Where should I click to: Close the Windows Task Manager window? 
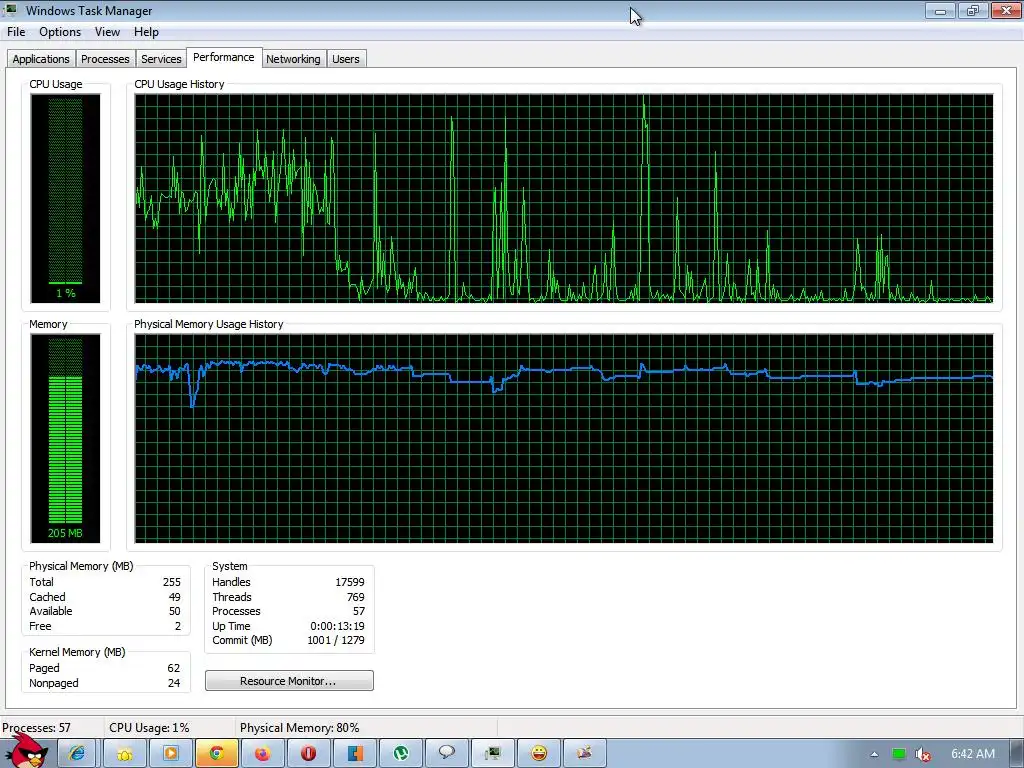click(x=1006, y=10)
